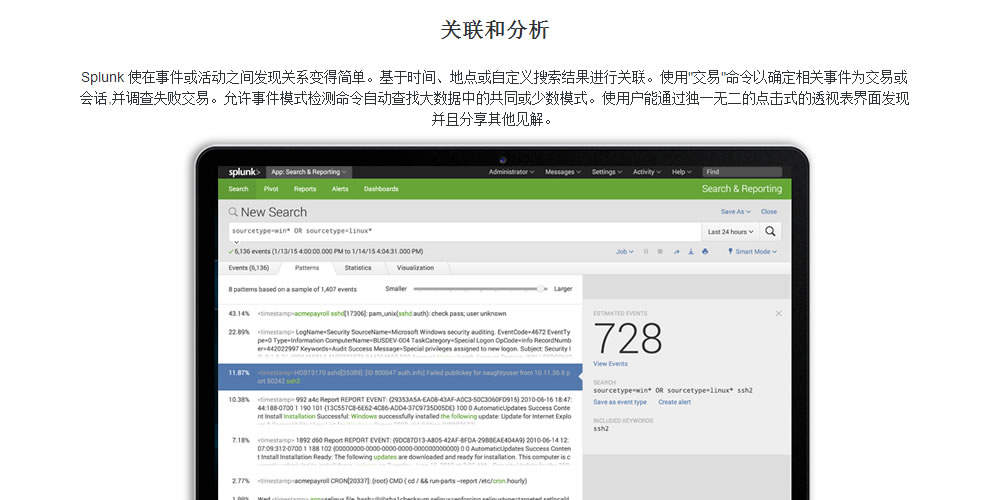Click the Splunk logo
Image resolution: width=1000 pixels, height=500 pixels.
(x=244, y=172)
